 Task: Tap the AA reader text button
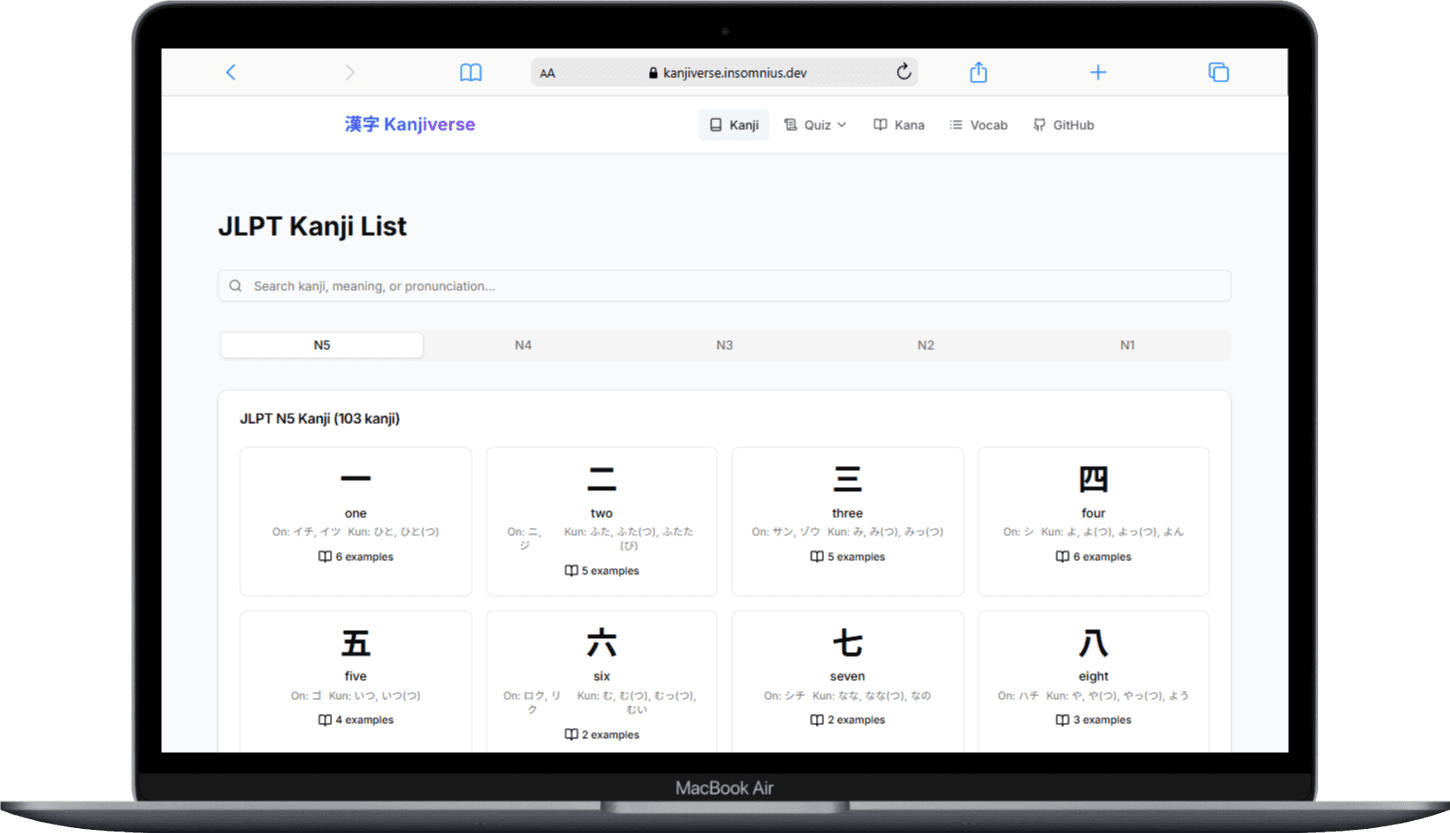[548, 73]
